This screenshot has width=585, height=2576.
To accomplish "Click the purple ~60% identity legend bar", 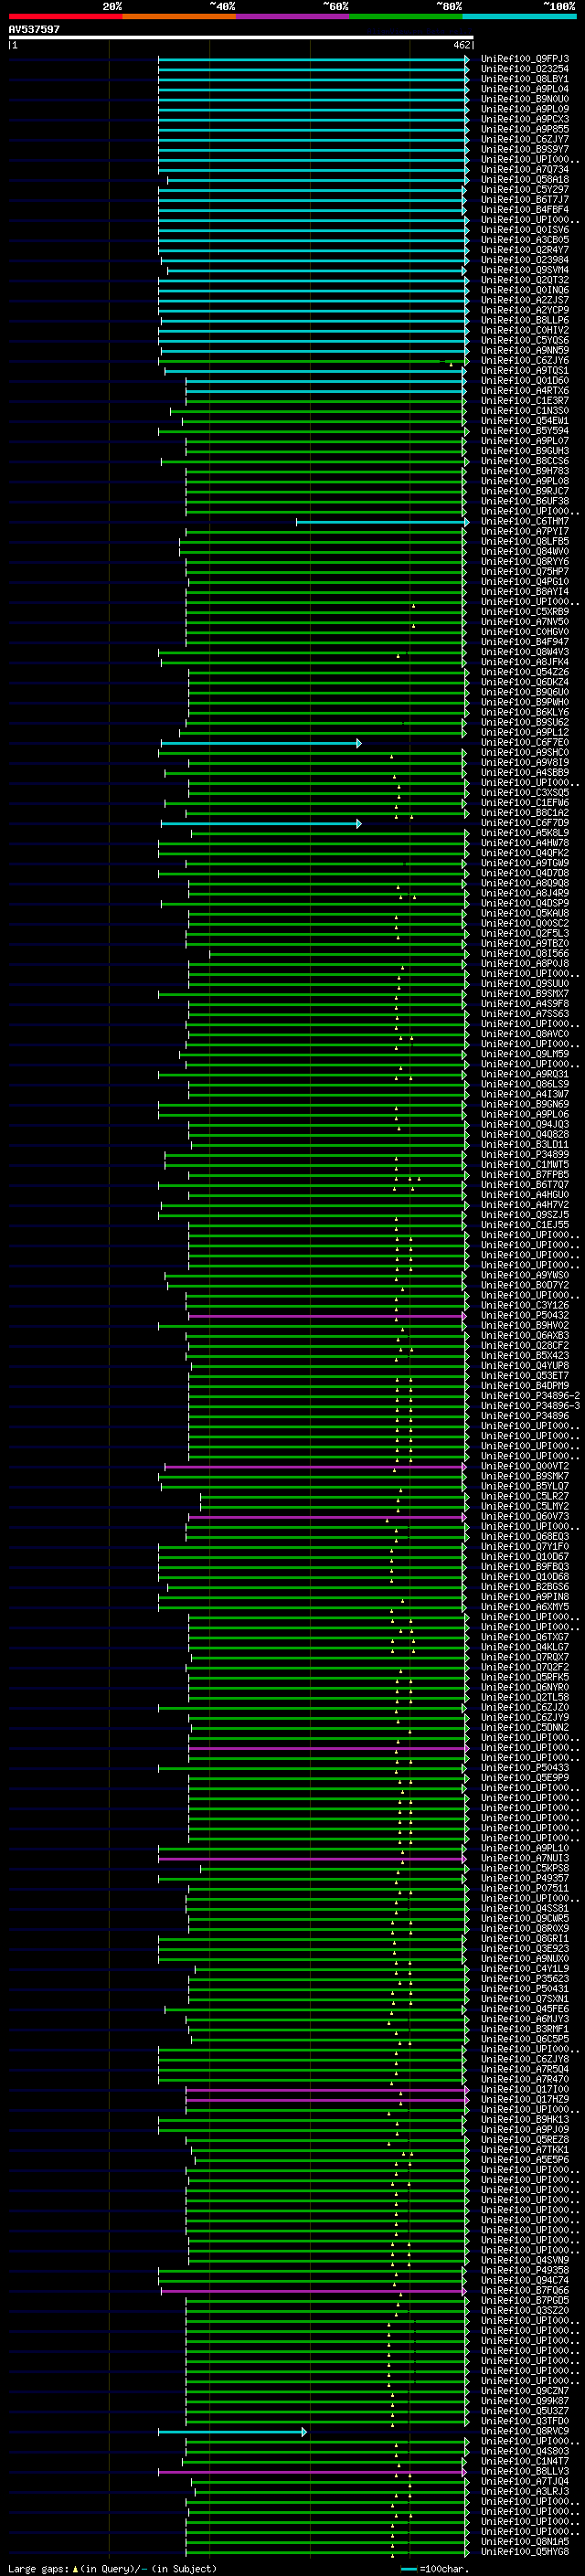I will pyautogui.click(x=293, y=16).
